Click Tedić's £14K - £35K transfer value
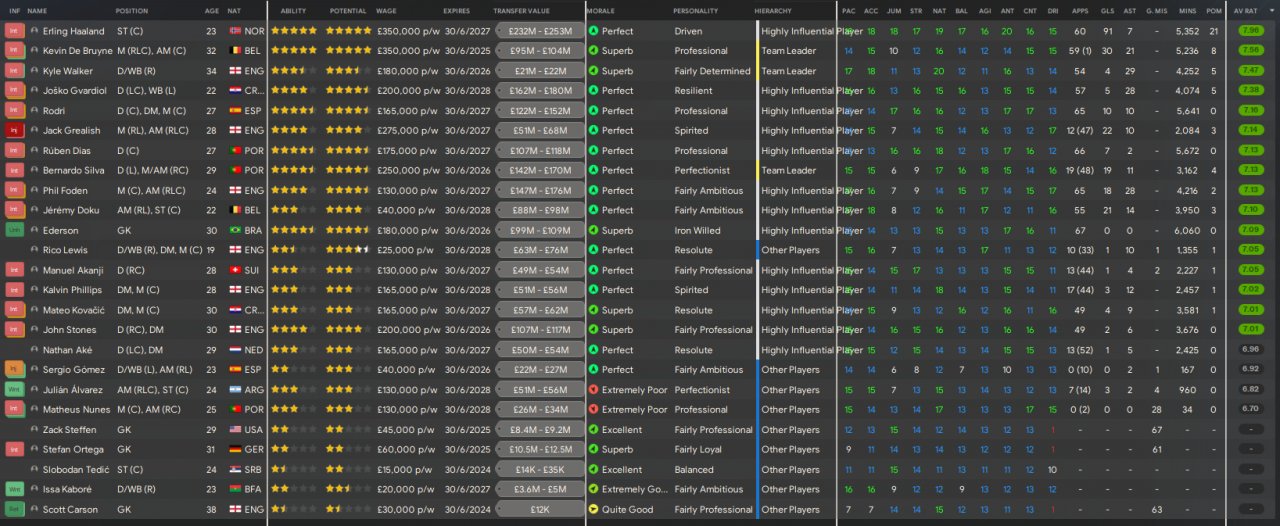Screen dimensions: 1280x526 click(x=540, y=469)
